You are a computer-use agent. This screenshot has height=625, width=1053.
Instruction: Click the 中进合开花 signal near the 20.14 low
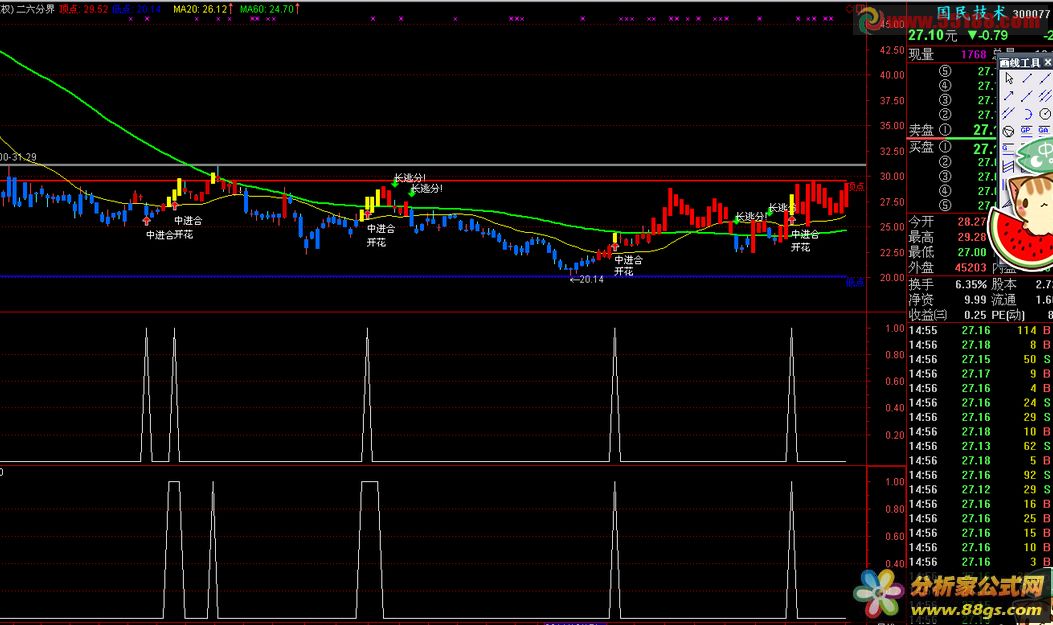point(628,266)
